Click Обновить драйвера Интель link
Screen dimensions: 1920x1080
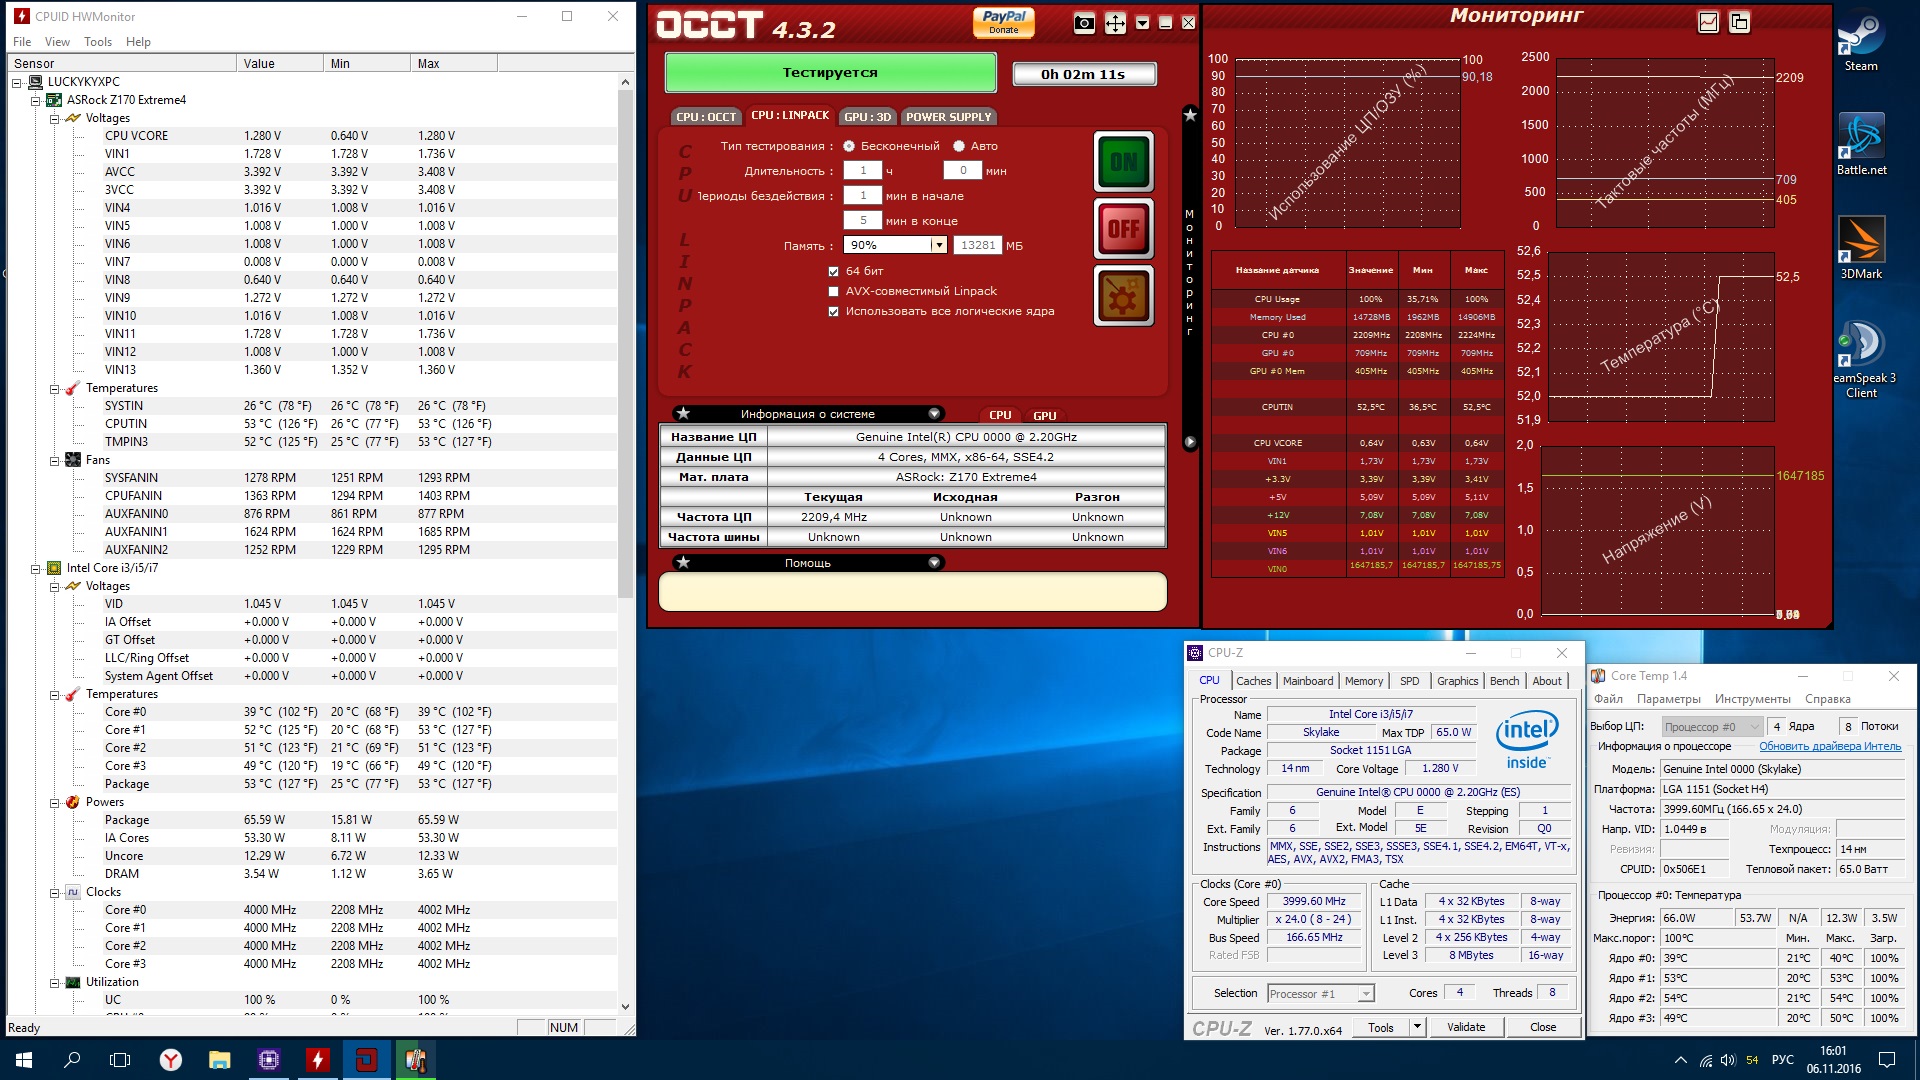(1829, 746)
